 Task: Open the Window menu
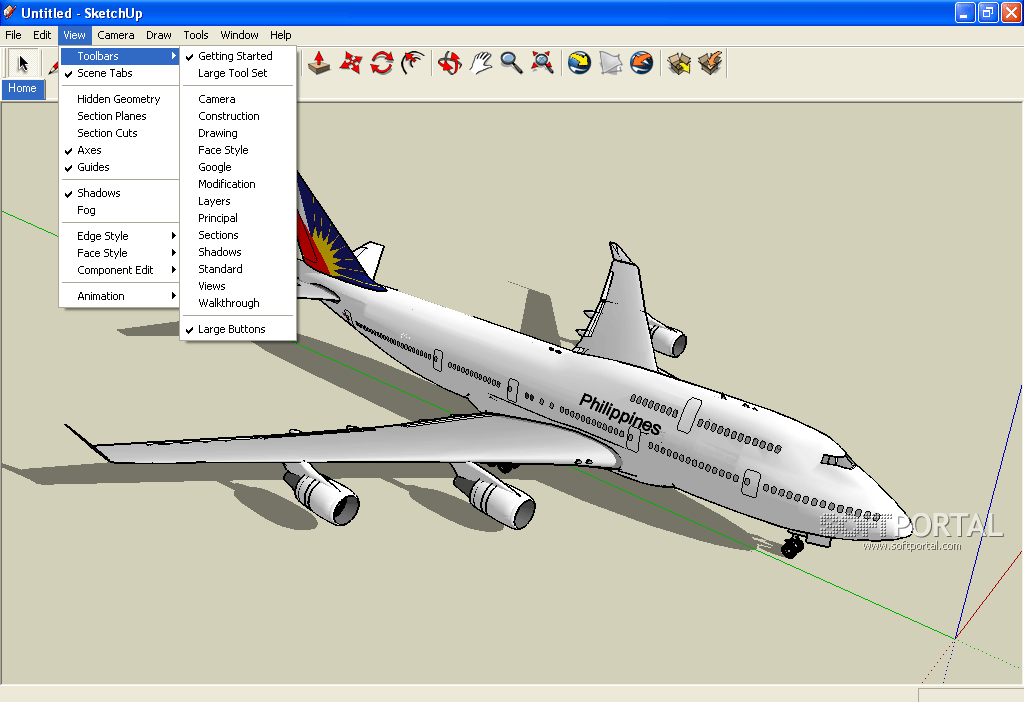[x=239, y=35]
